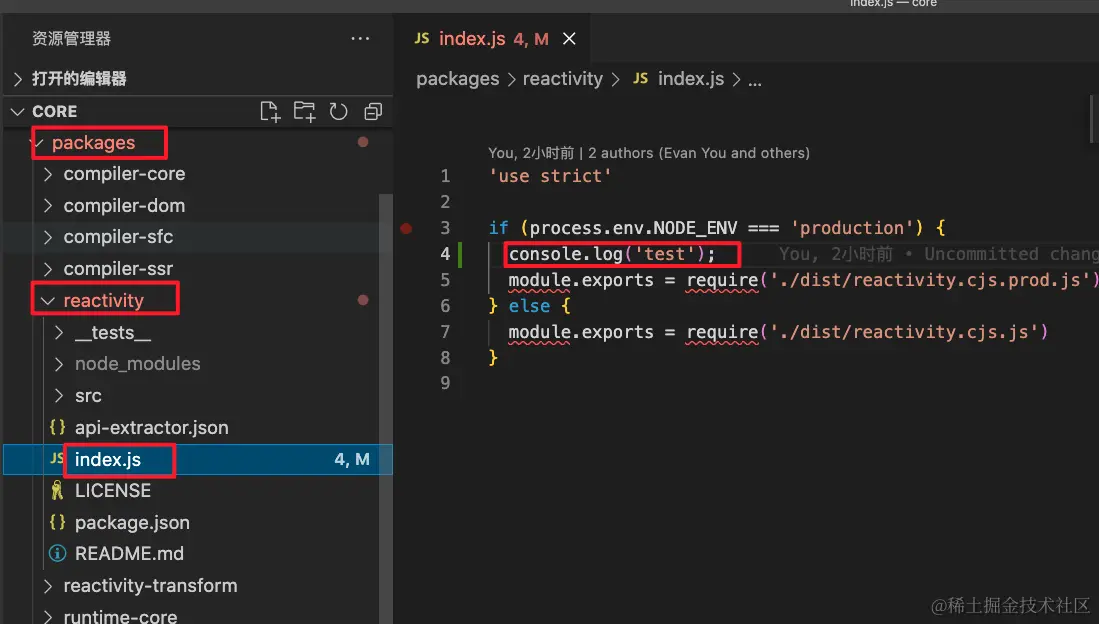The image size is (1099, 624).
Task: Click the JS icon on the index.js tab
Action: pyautogui.click(x=422, y=38)
